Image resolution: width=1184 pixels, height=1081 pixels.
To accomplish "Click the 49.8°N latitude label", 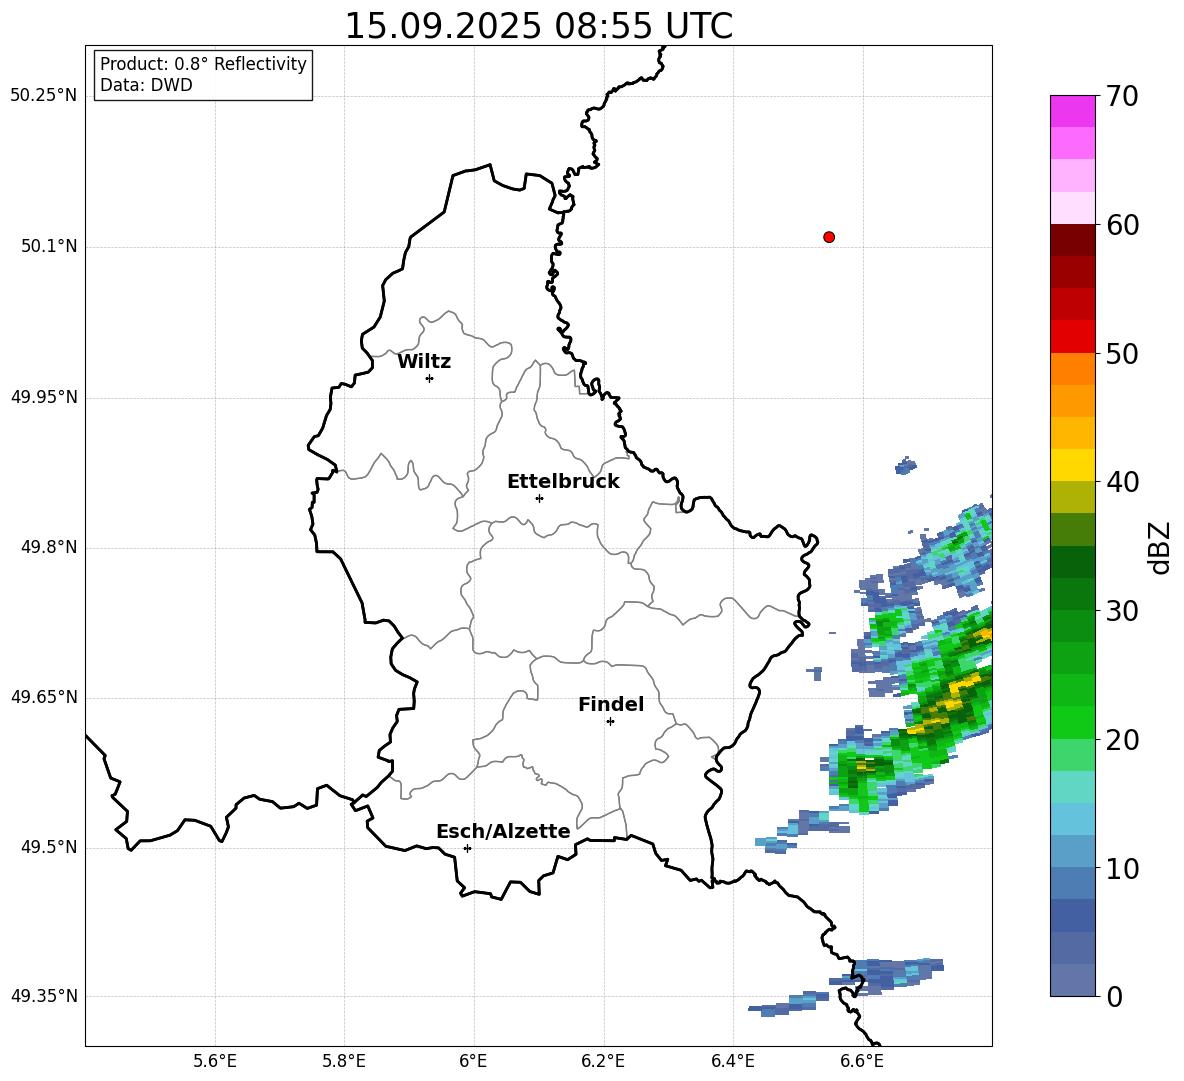I will click(x=48, y=547).
